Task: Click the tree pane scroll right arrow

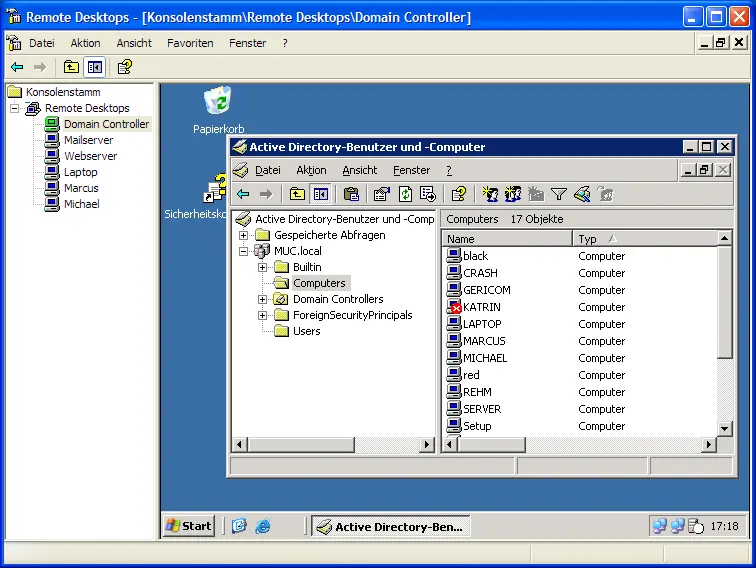Action: tap(426, 444)
